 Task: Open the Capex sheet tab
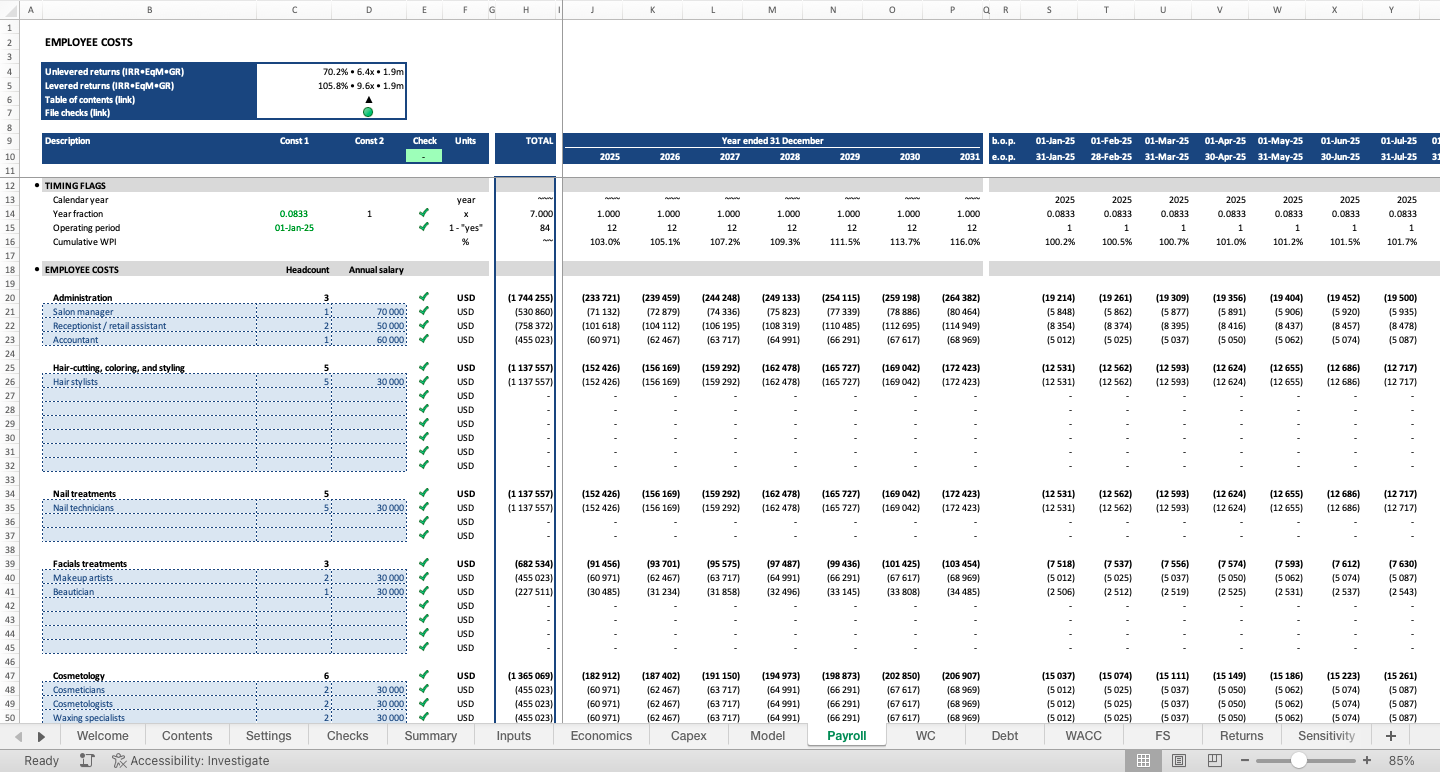688,736
